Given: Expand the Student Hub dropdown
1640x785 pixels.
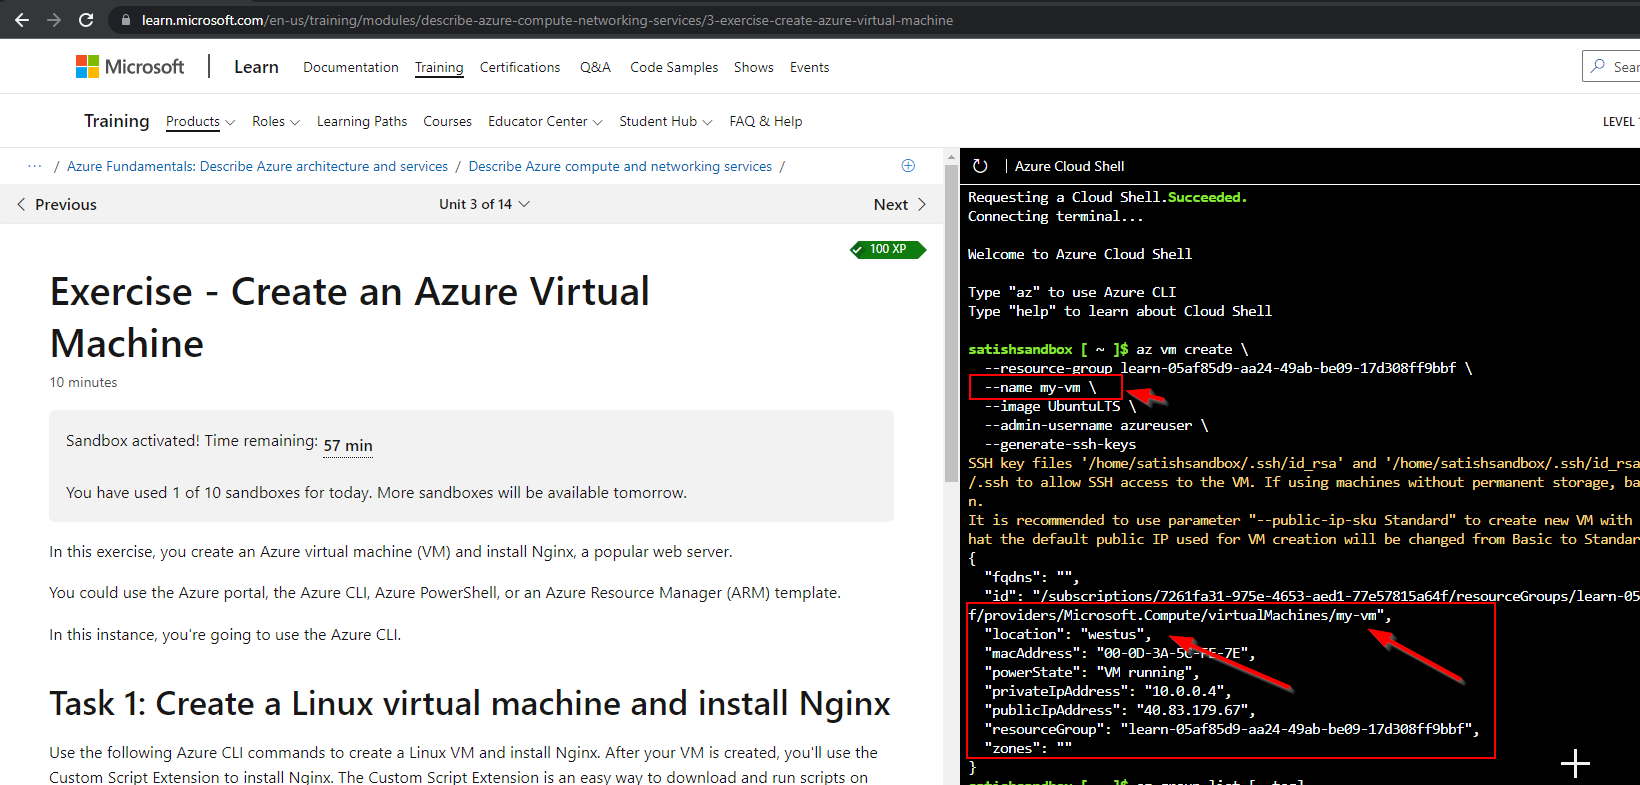Looking at the screenshot, I should coord(666,121).
